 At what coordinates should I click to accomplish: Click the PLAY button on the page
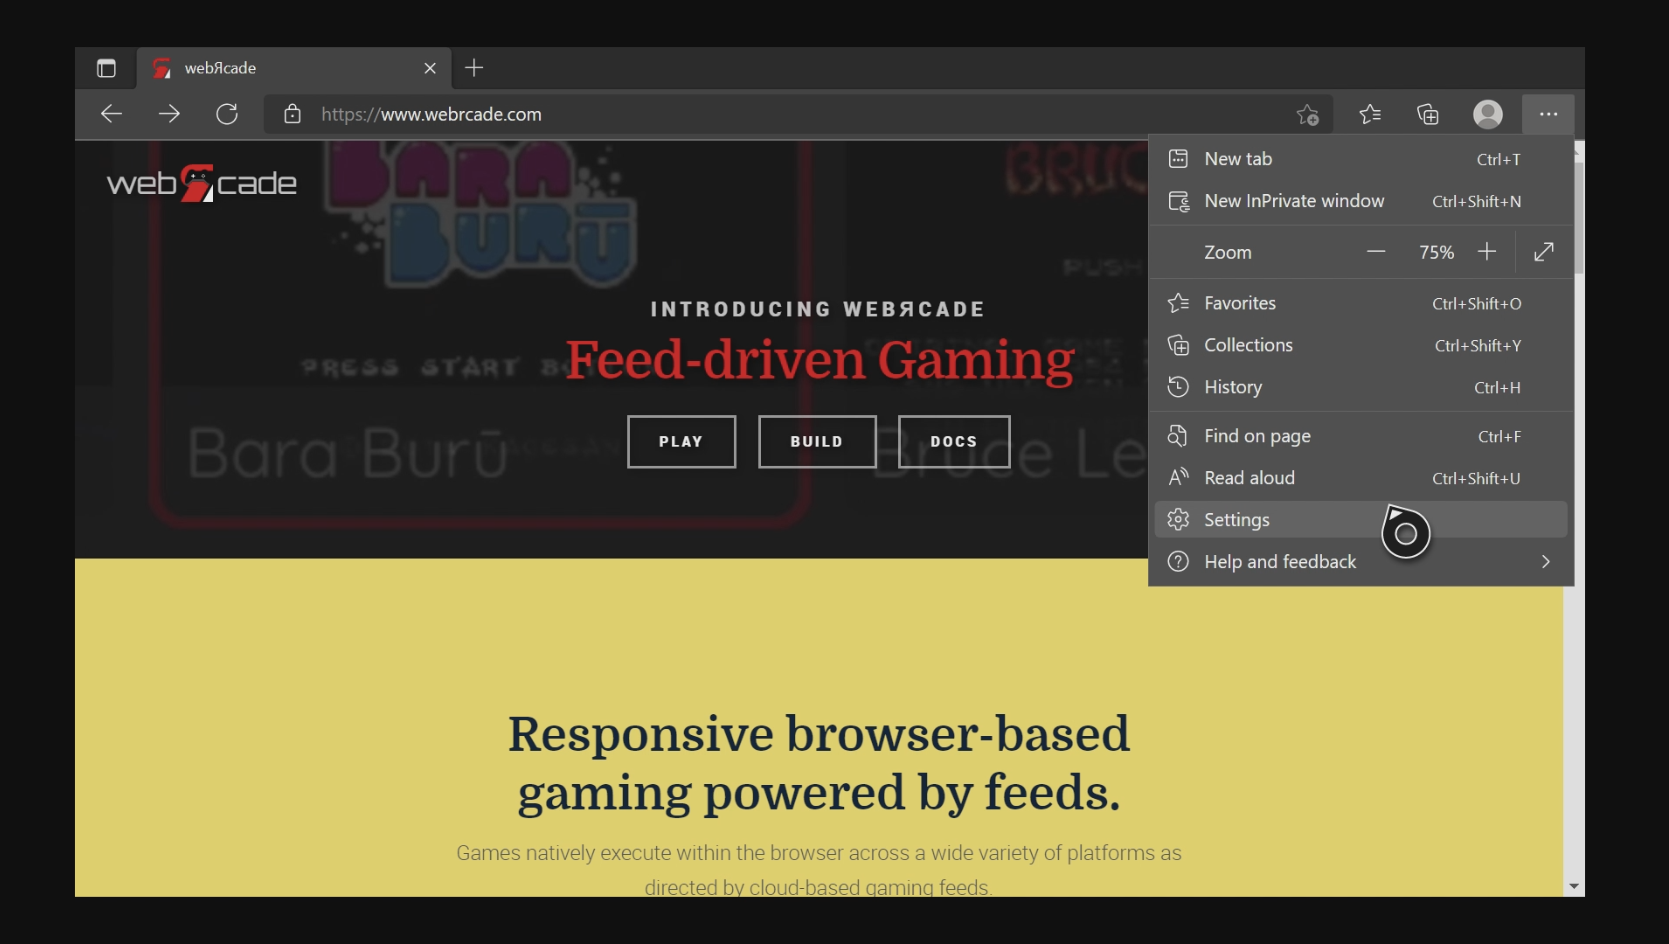coord(681,441)
